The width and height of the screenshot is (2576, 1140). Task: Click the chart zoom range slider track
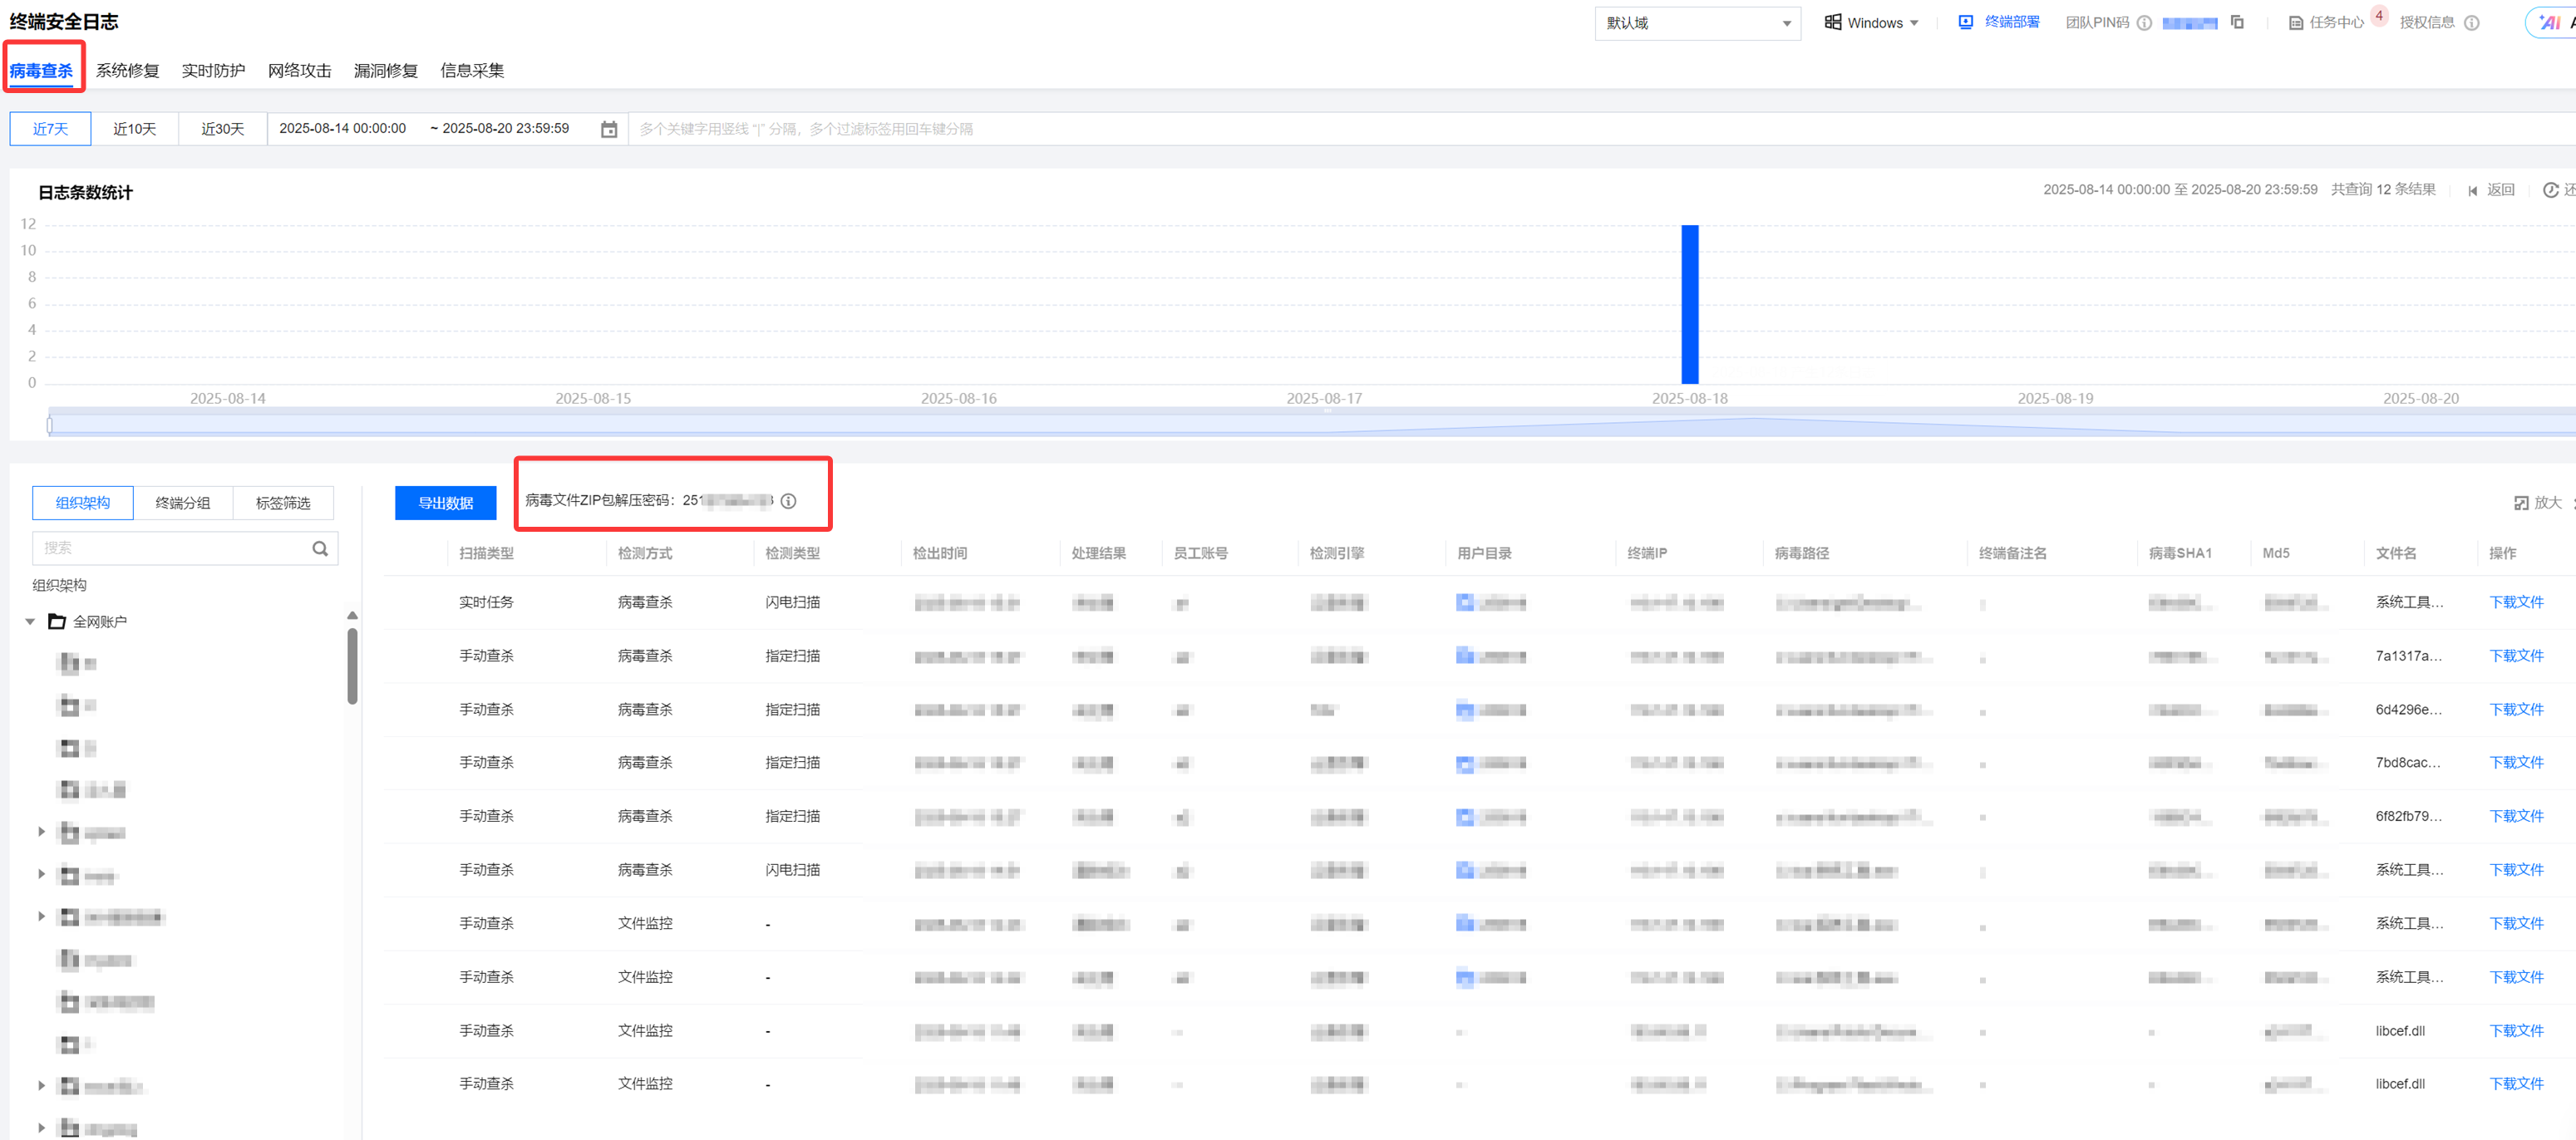tap(1312, 425)
